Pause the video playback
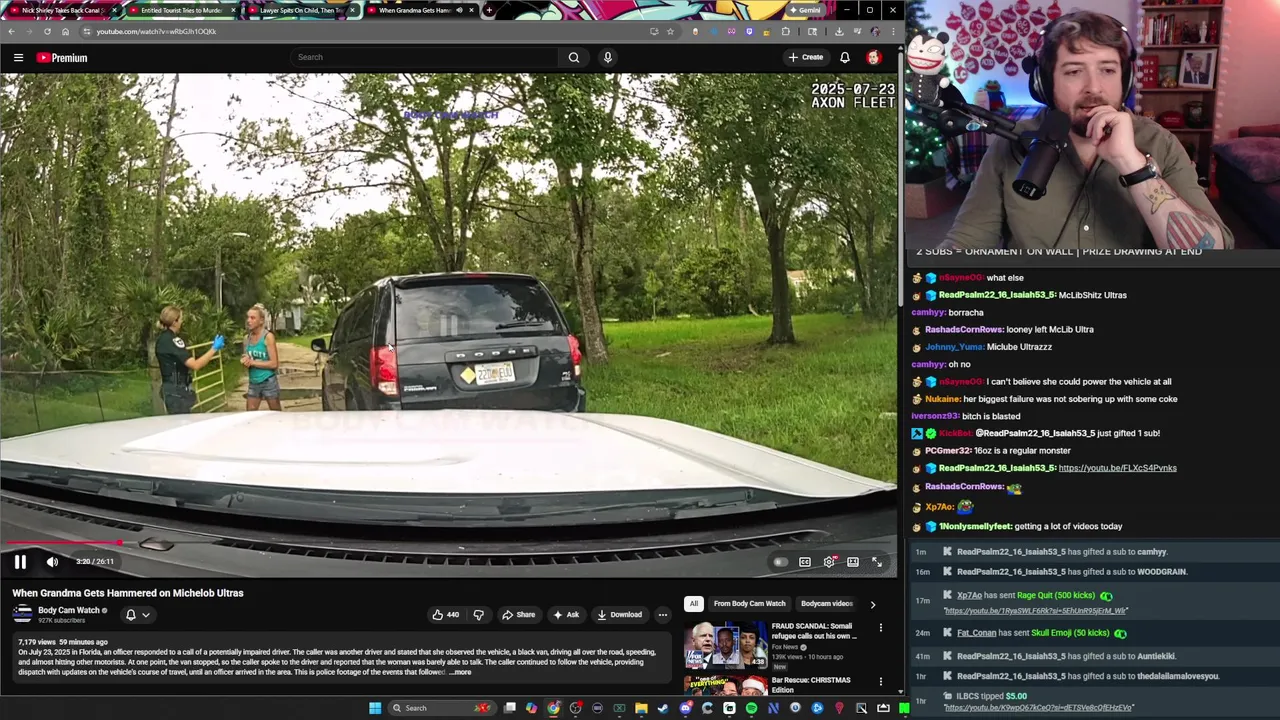The image size is (1280, 720). pos(20,562)
